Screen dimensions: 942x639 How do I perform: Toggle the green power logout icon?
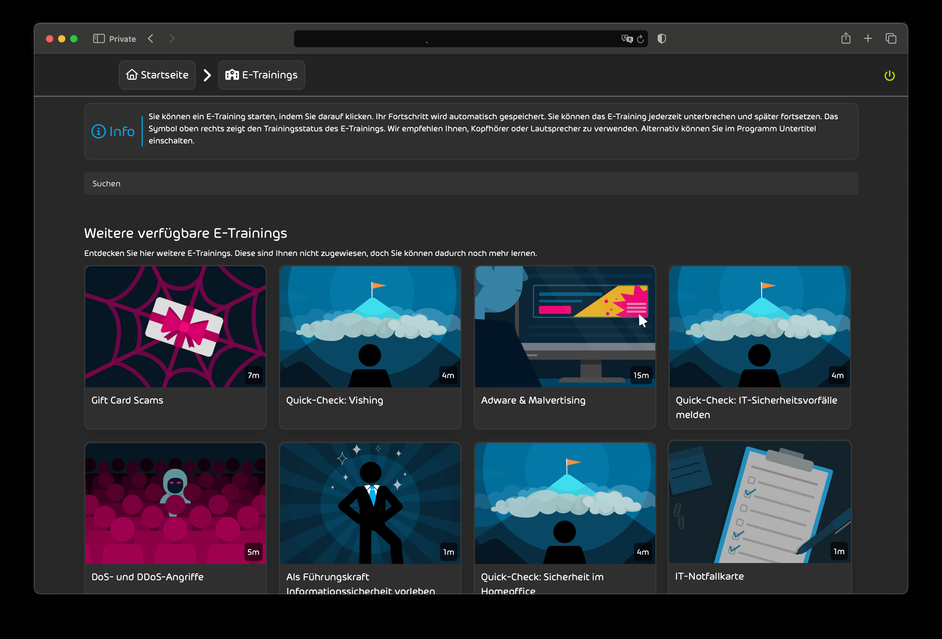(x=889, y=75)
